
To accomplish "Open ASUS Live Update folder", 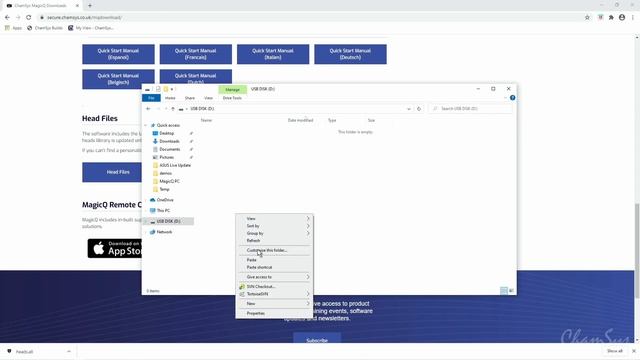I will click(175, 165).
